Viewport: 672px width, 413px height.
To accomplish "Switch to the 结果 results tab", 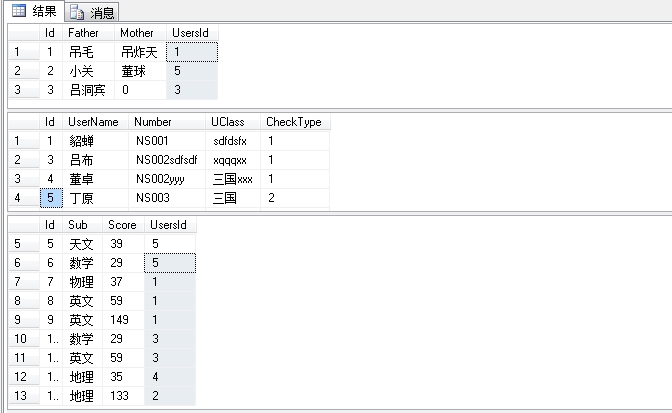I will pyautogui.click(x=36, y=11).
